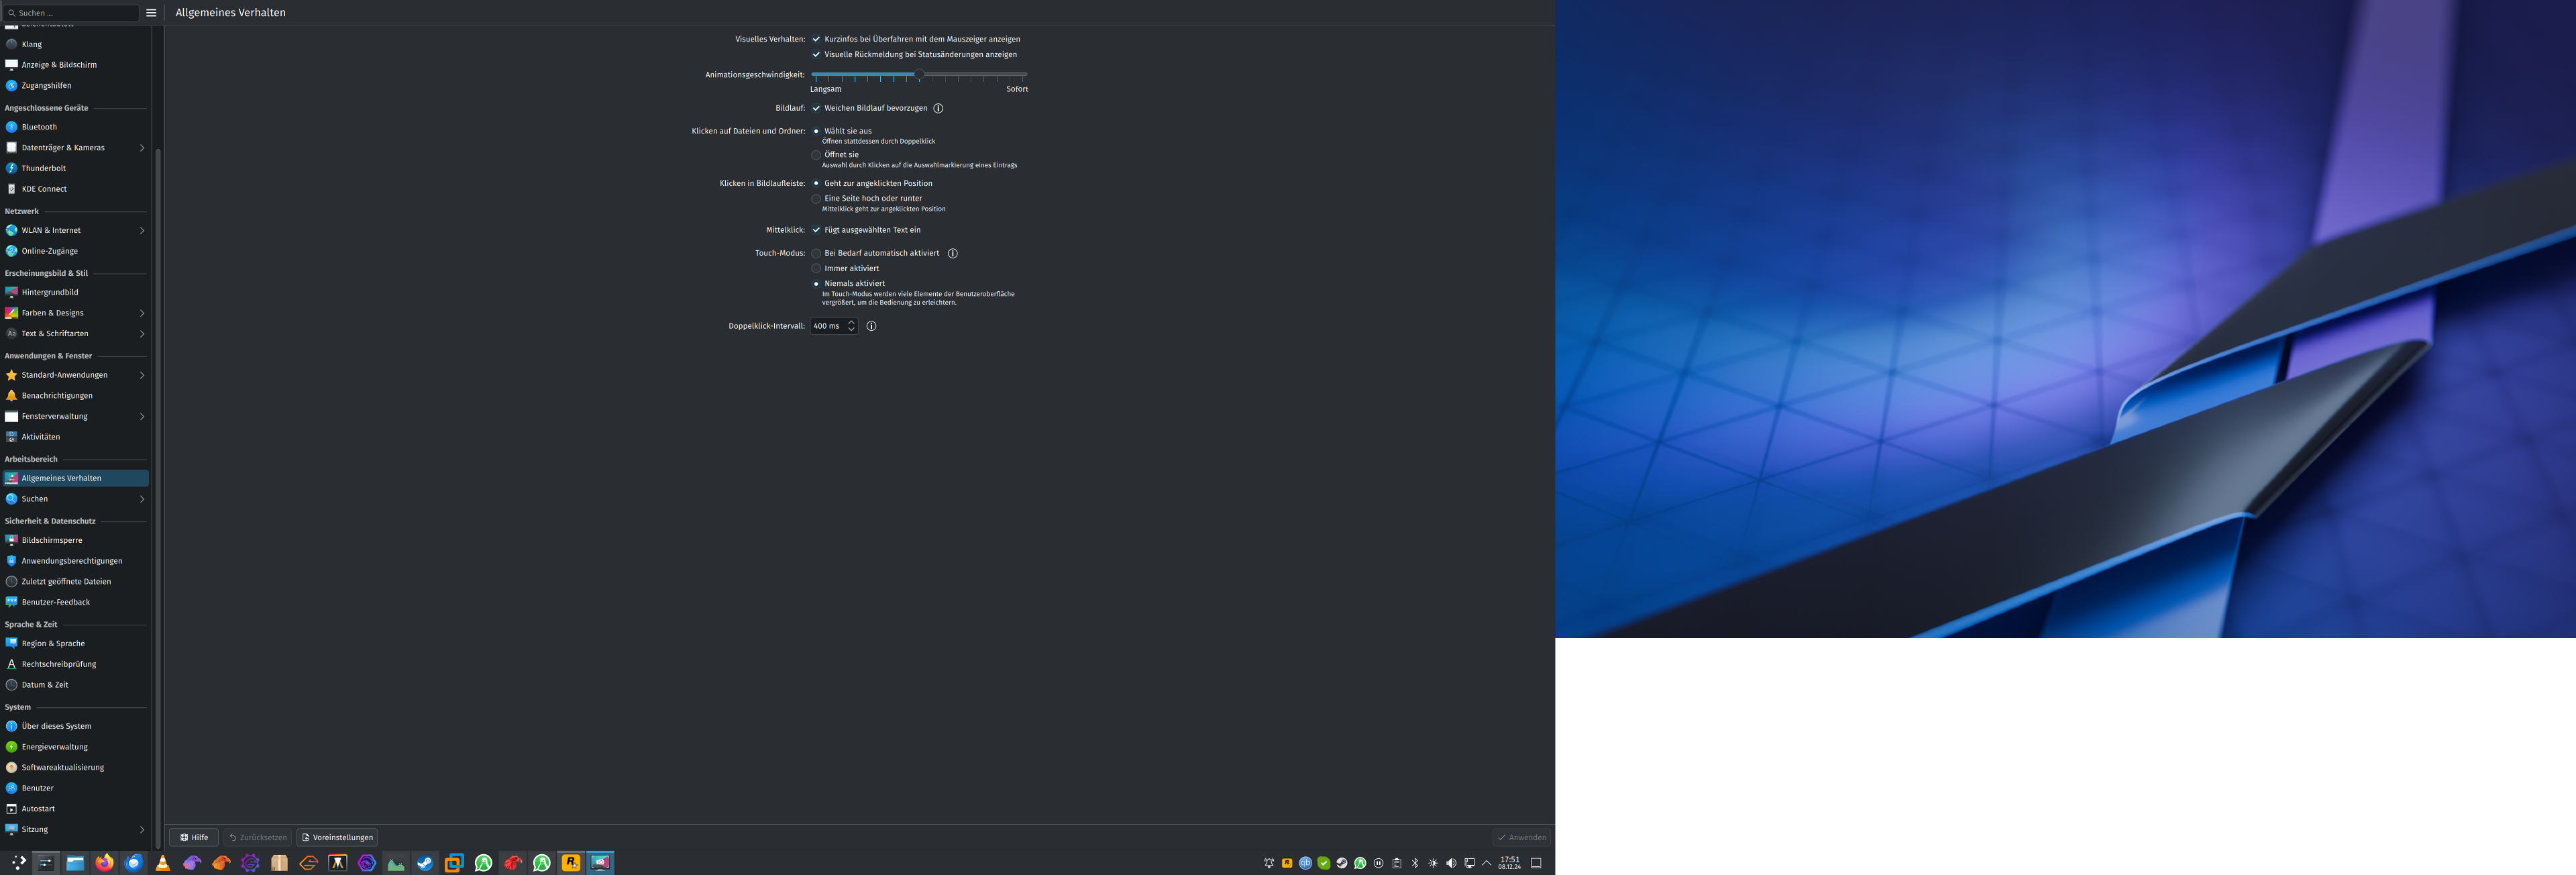
Task: Open KDE Connect in the sidebar
Action: [44, 189]
